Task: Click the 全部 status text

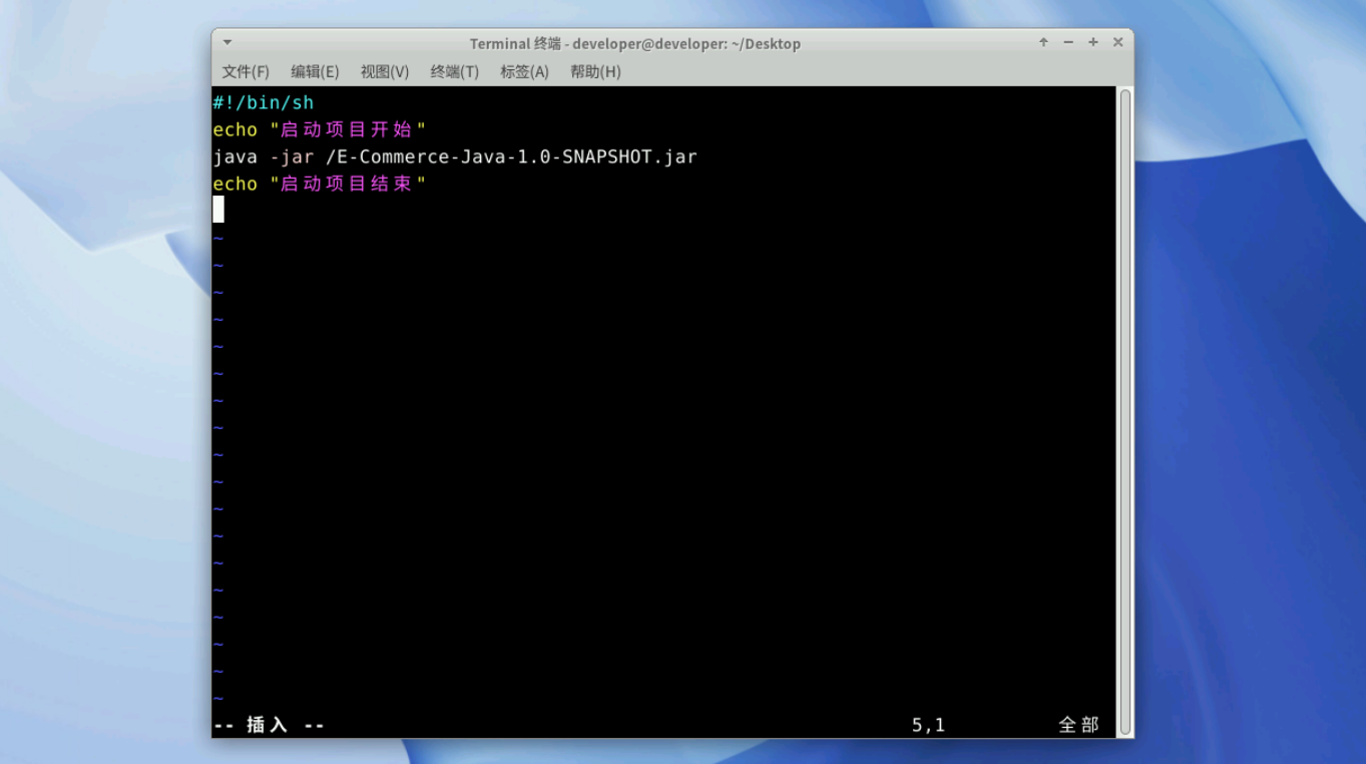Action: click(1079, 725)
